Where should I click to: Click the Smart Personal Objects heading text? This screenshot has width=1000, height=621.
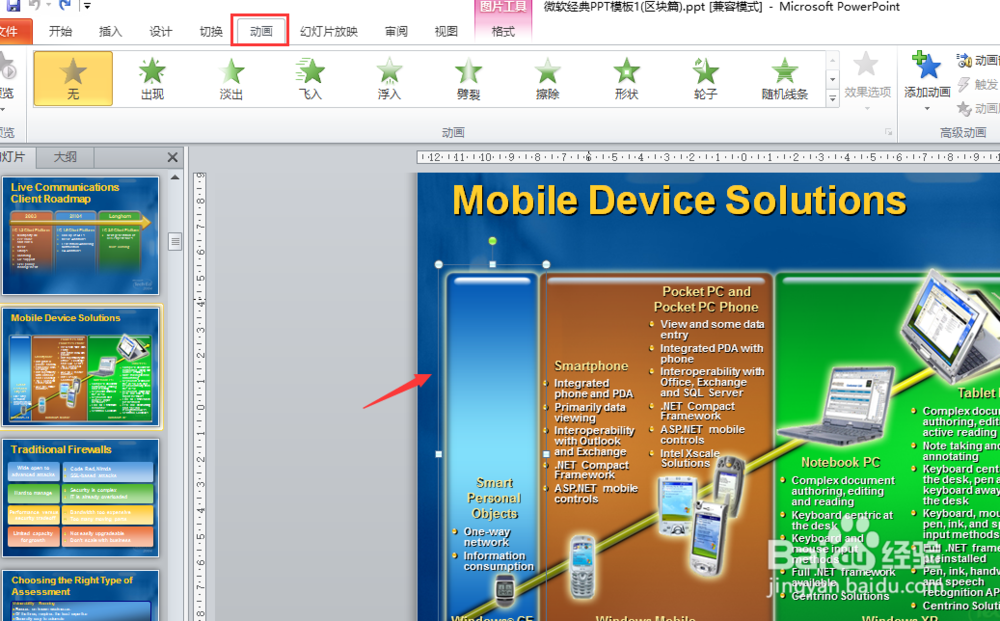coord(494,498)
